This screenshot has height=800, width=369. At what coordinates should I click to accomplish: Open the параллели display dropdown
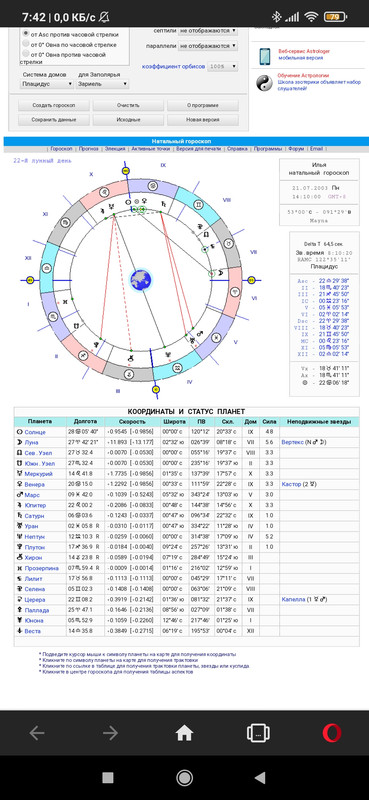(208, 46)
